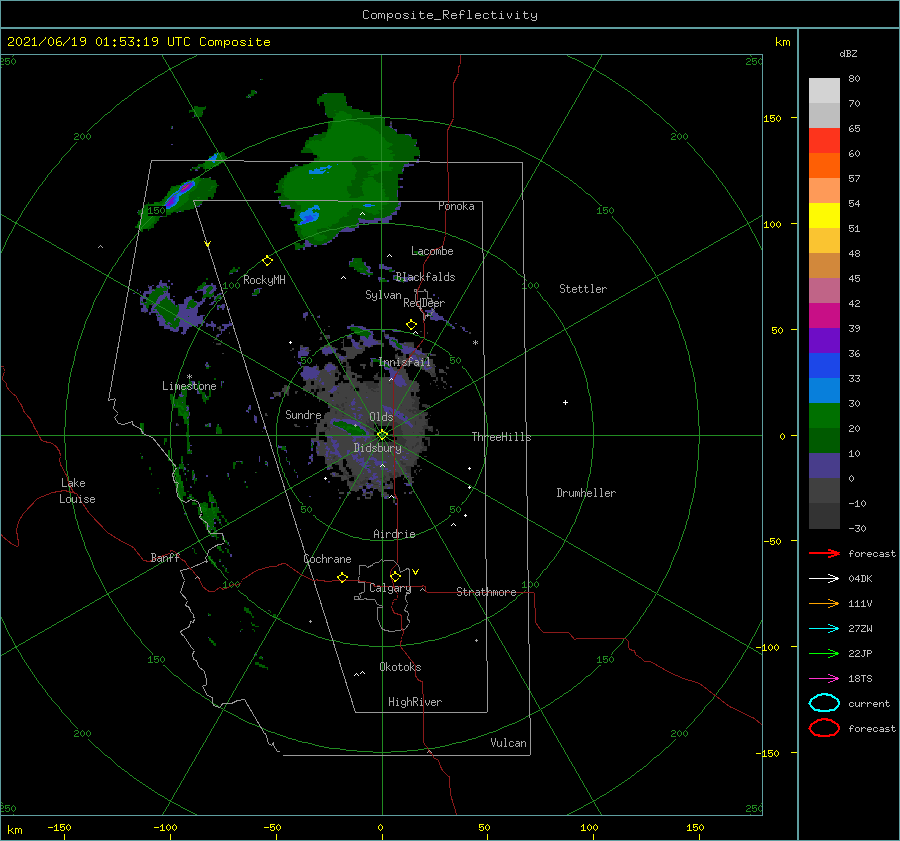The image size is (900, 841).
Task: Click the yellow diamond radar site marker near Didsbury
Action: pos(382,435)
